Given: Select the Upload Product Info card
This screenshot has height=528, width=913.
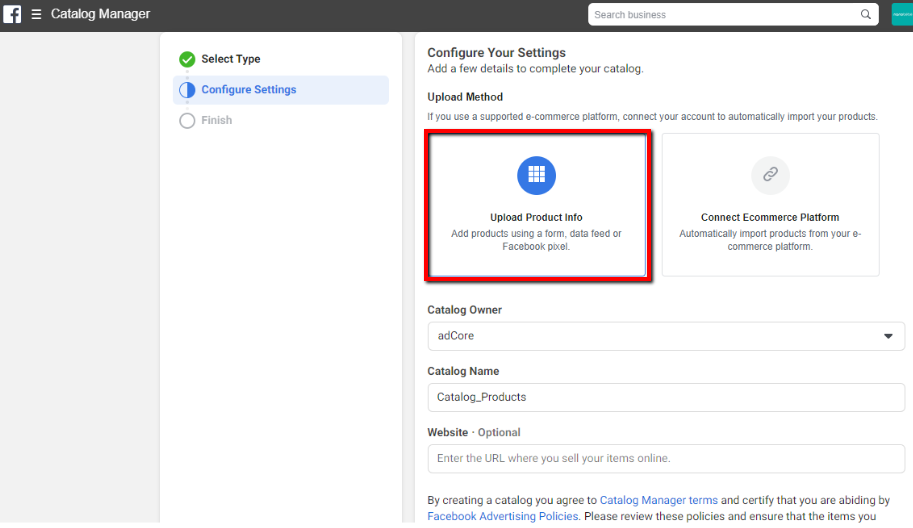Looking at the screenshot, I should tap(537, 204).
